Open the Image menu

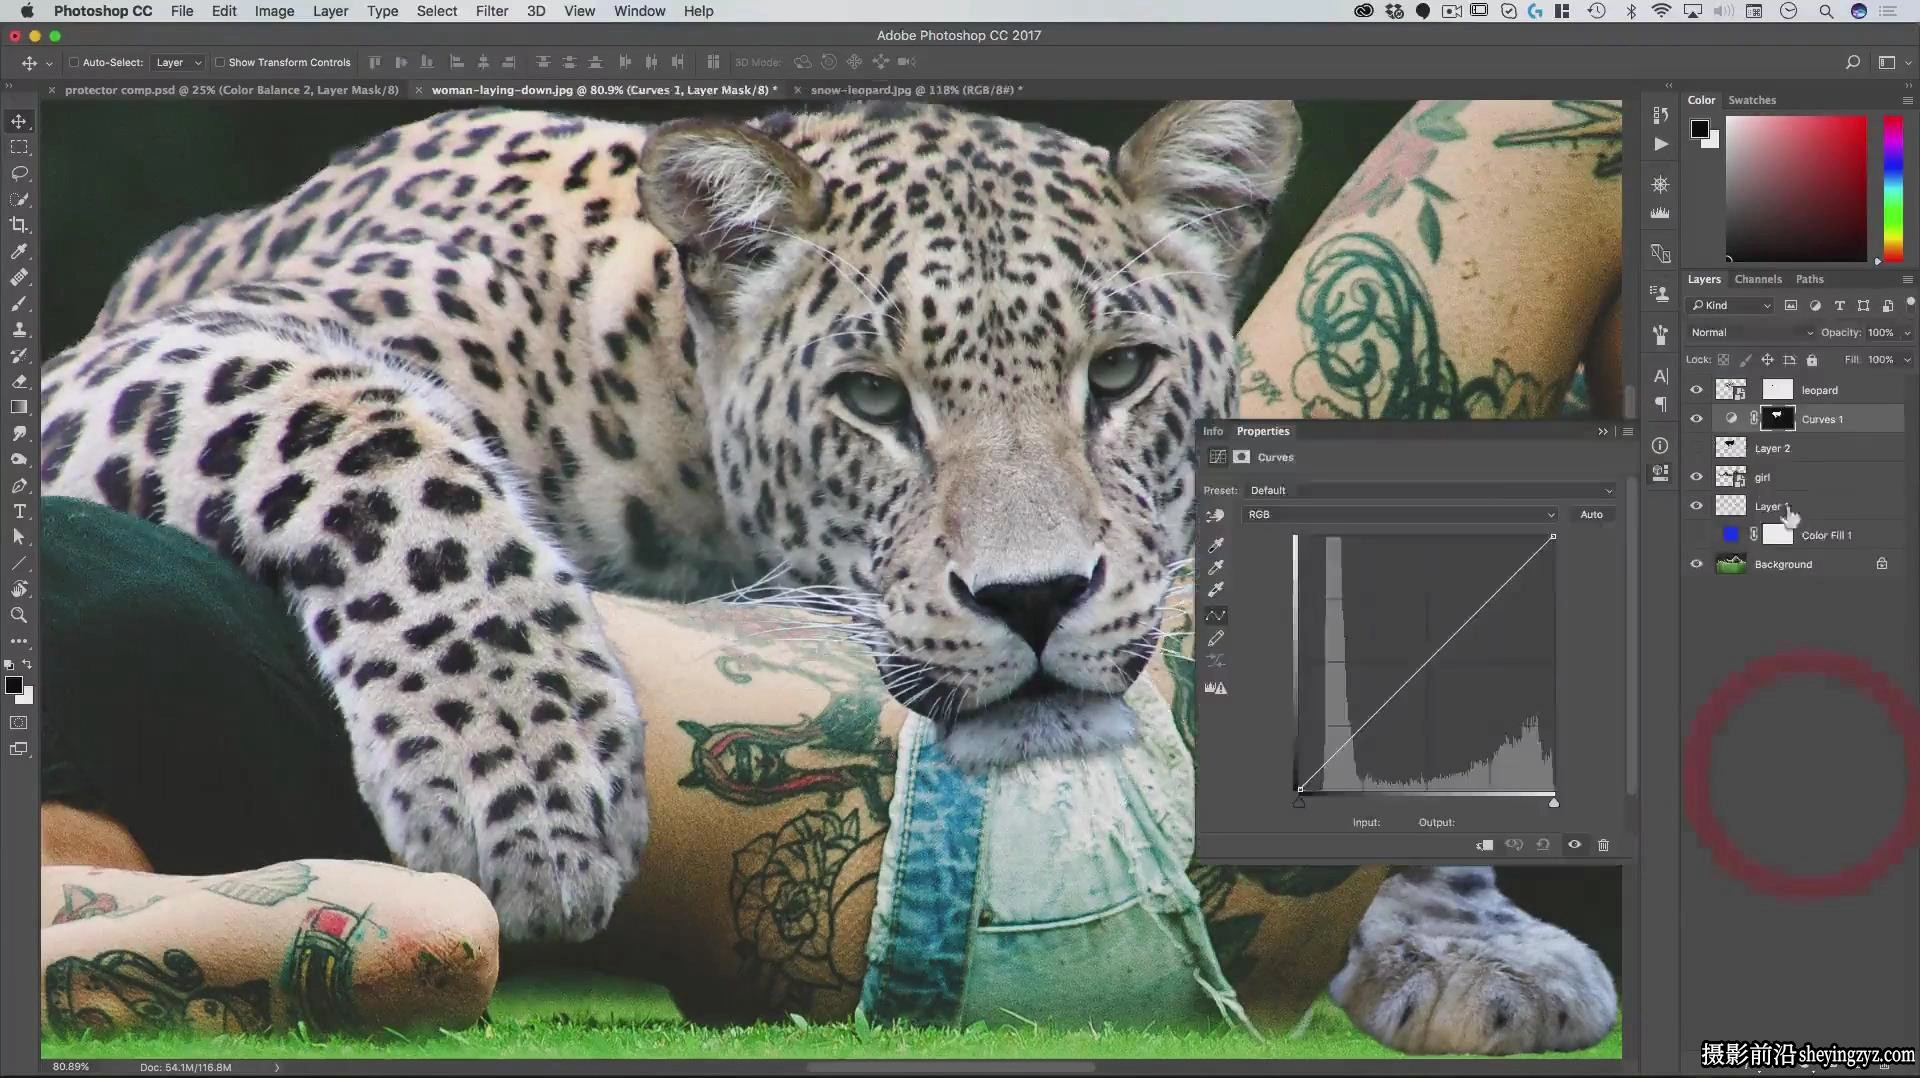(x=274, y=11)
